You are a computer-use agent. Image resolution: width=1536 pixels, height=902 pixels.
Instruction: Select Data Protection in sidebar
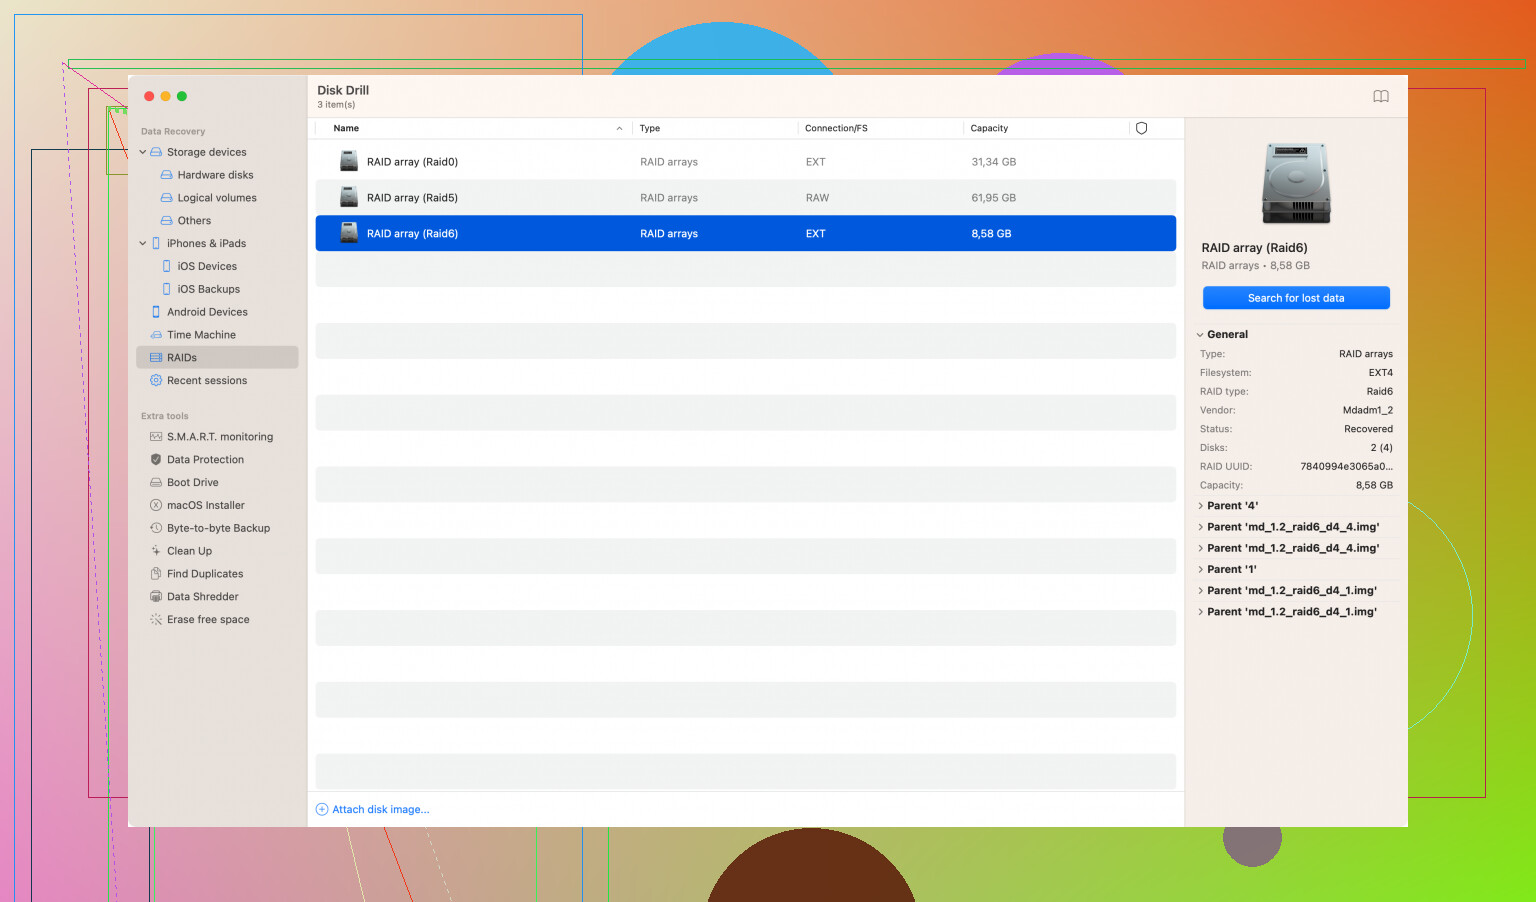pyautogui.click(x=205, y=460)
